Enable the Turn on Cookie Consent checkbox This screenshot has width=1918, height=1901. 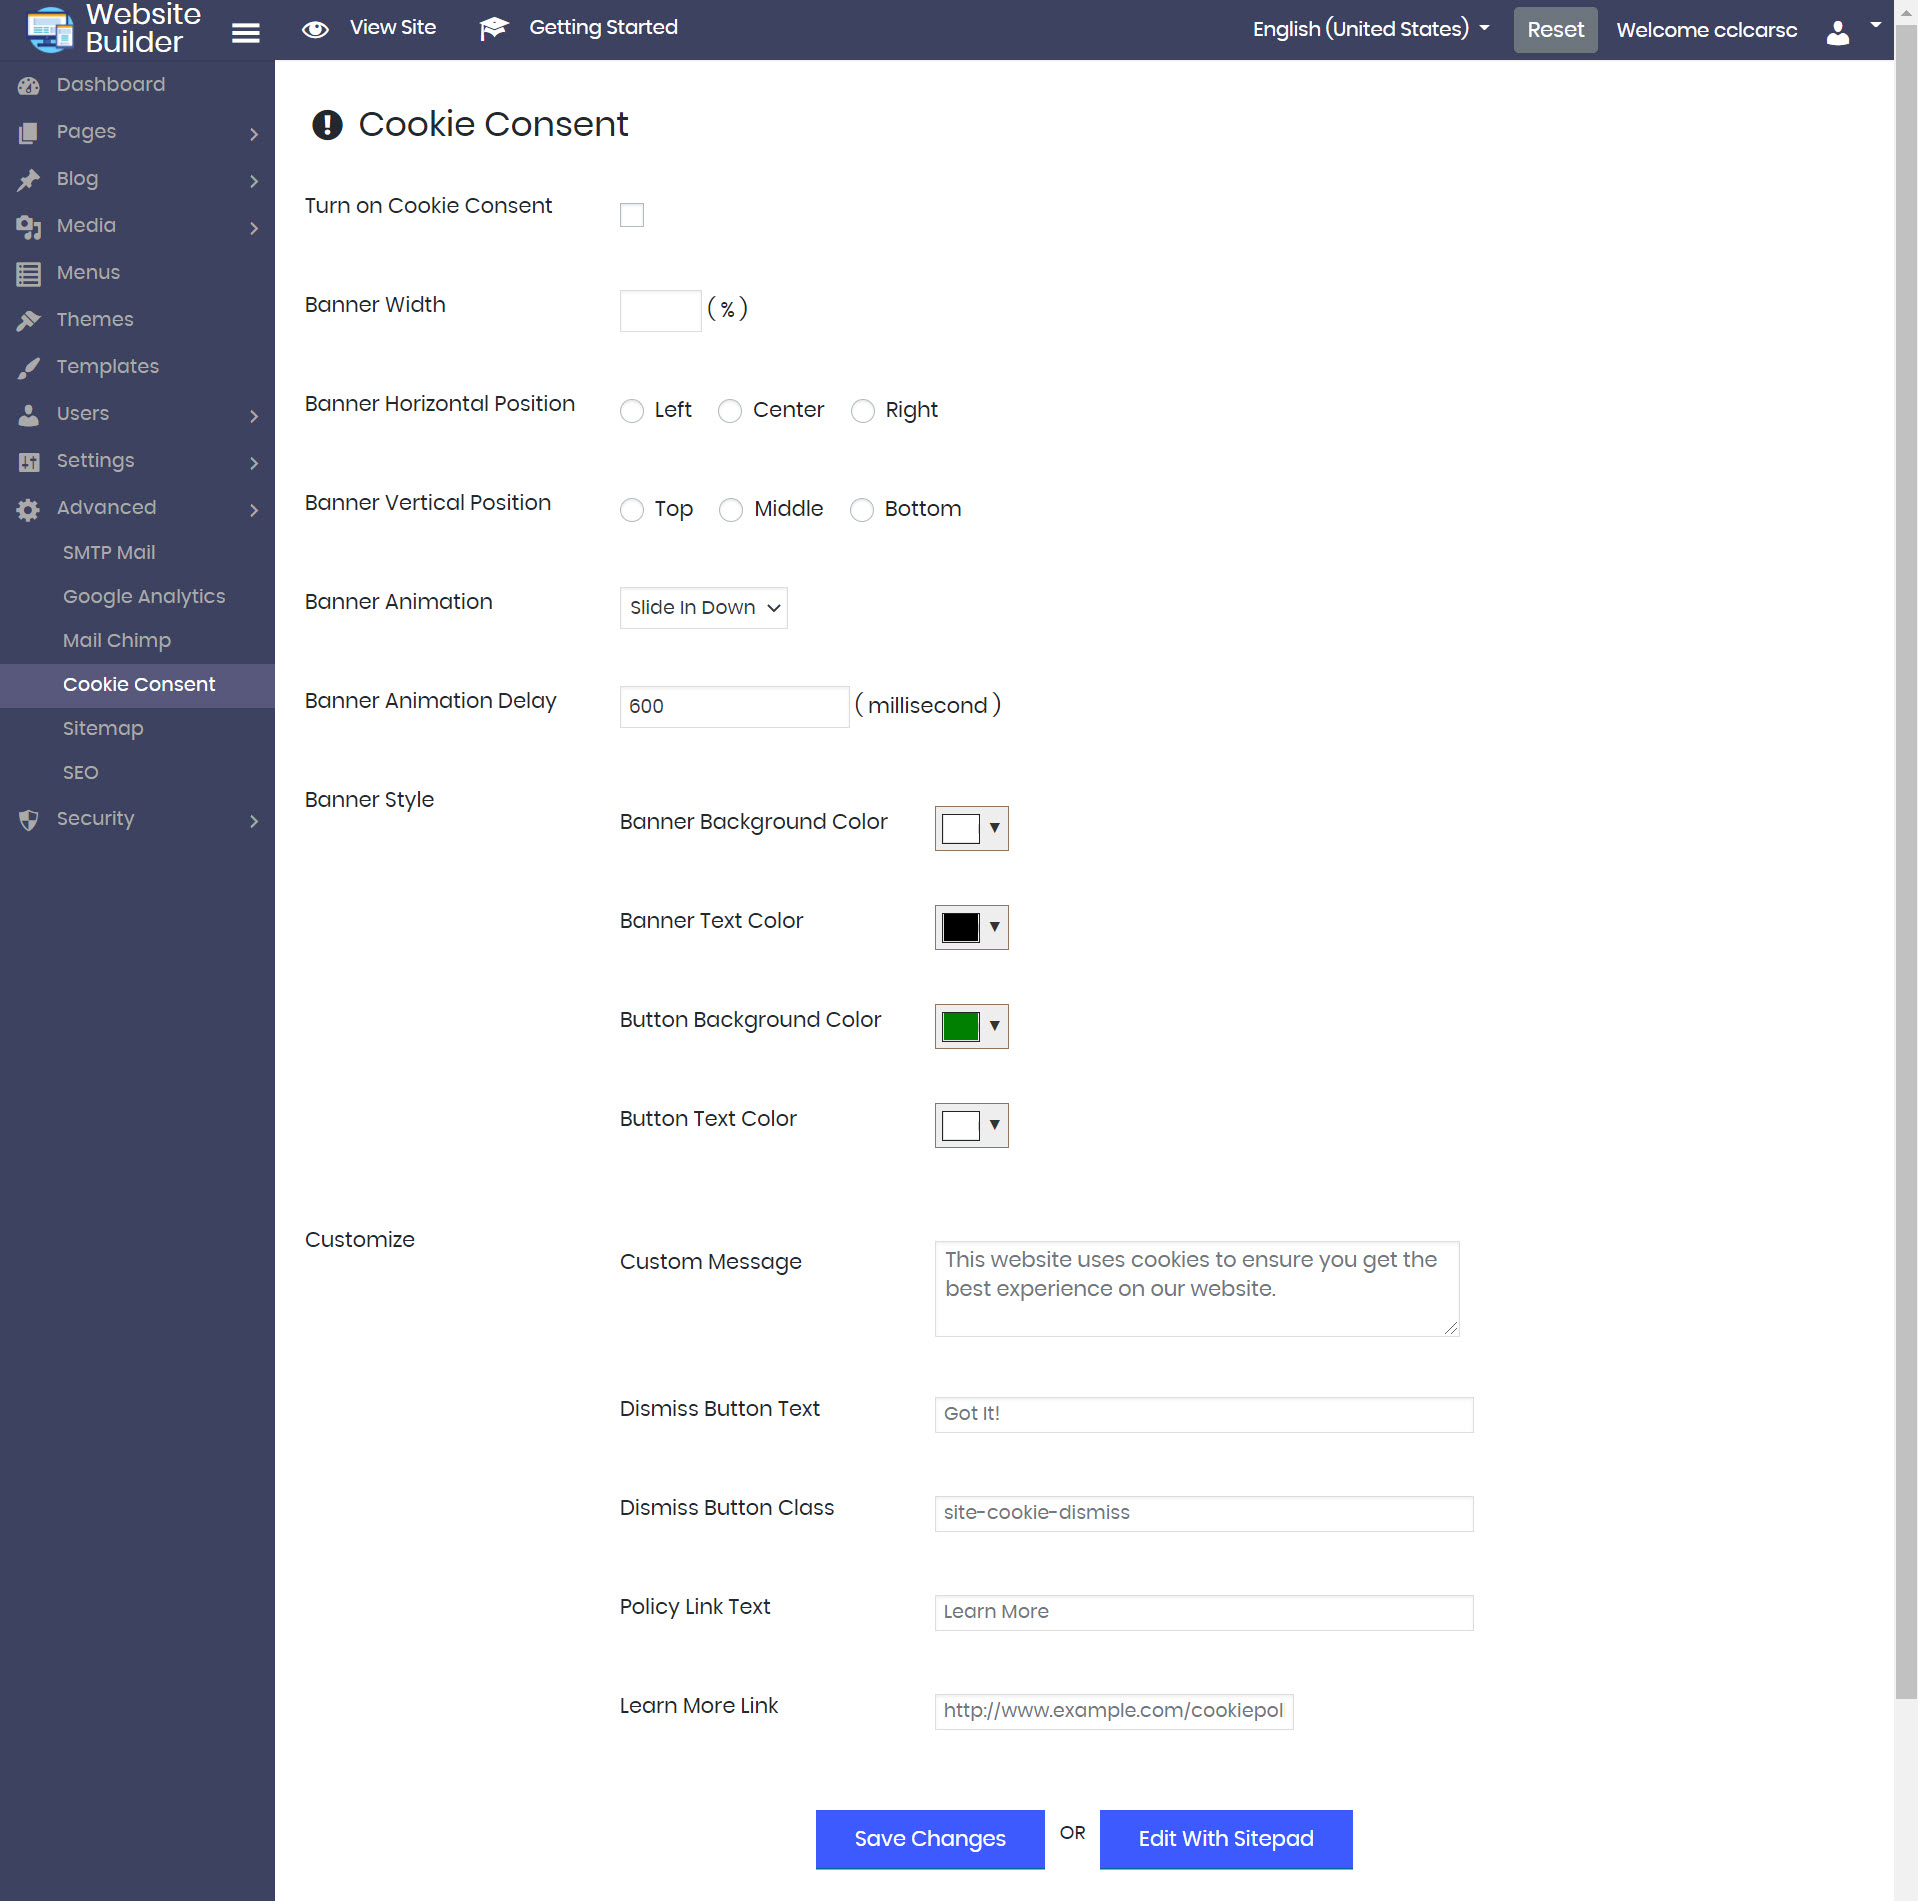[631, 215]
